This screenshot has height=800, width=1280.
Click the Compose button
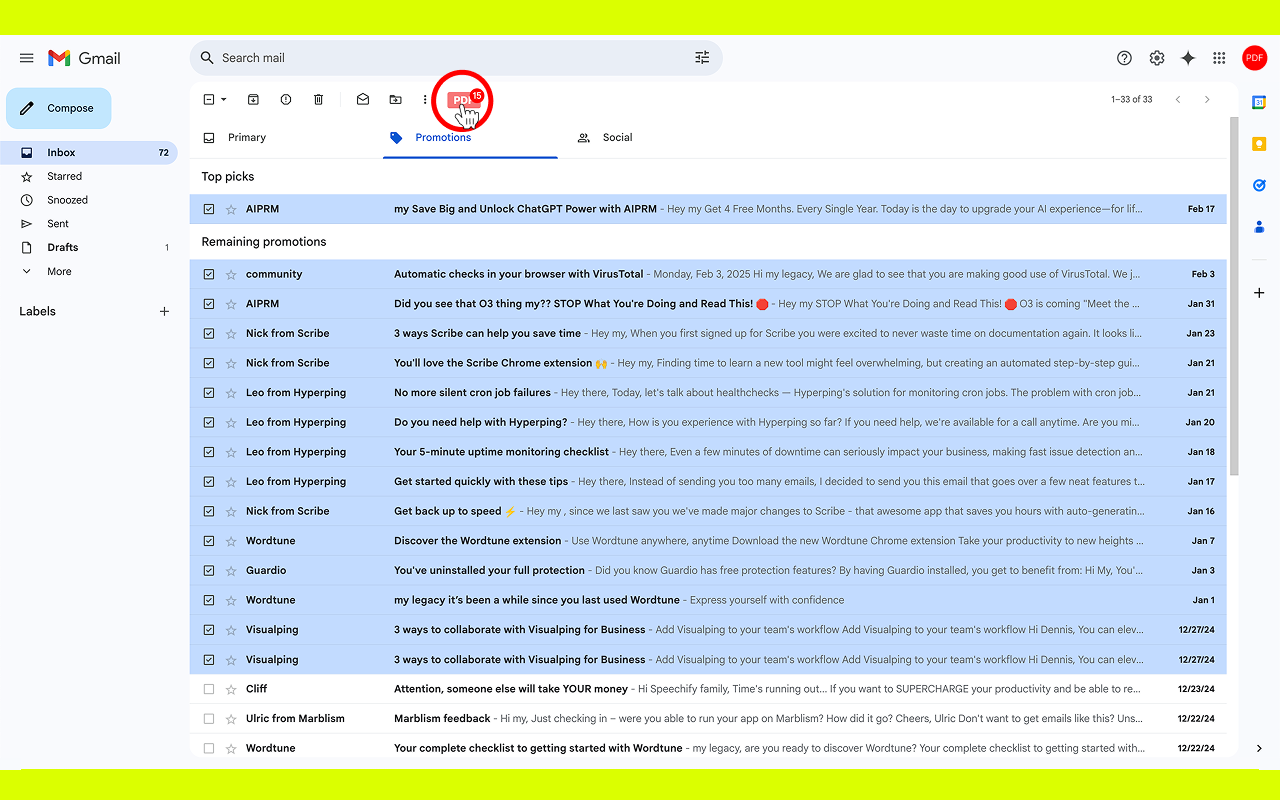point(58,107)
